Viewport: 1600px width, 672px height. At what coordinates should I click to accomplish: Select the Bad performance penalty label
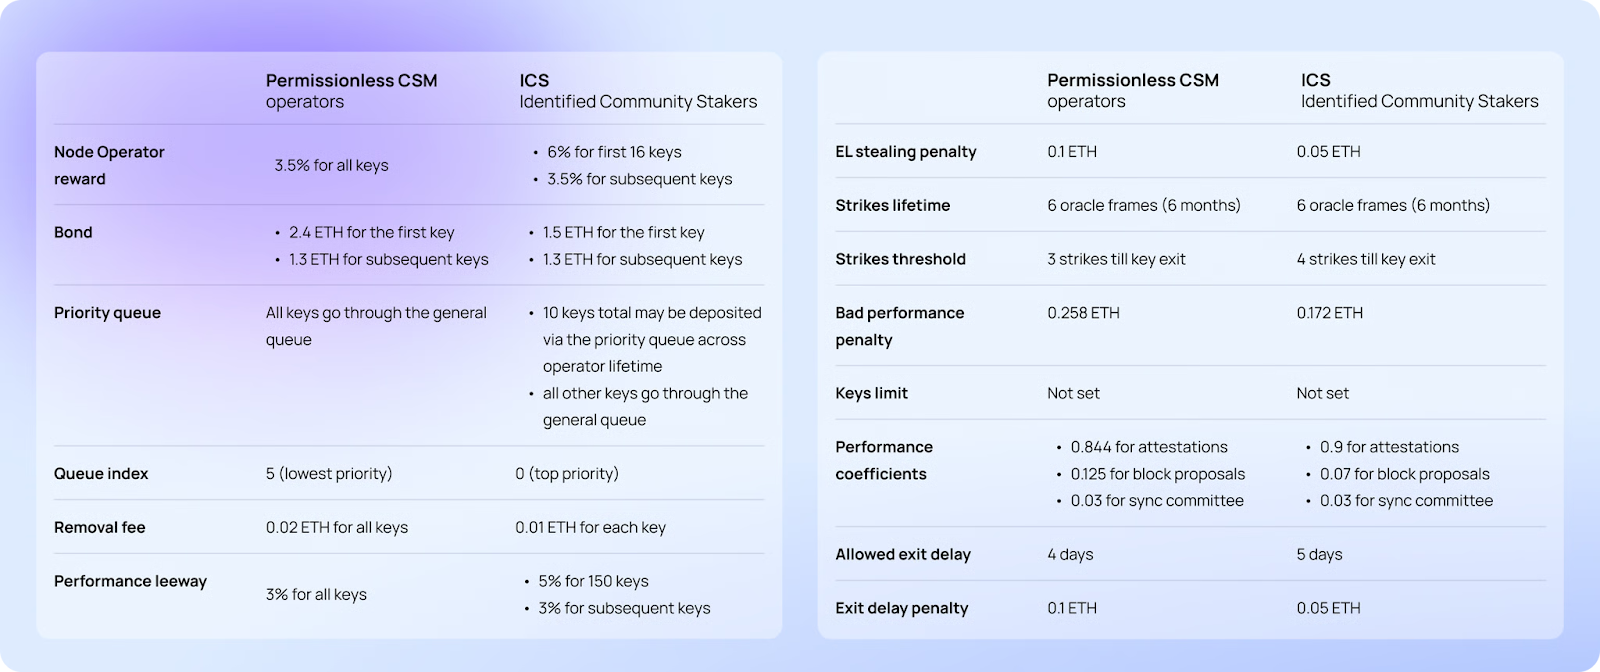[x=899, y=326]
